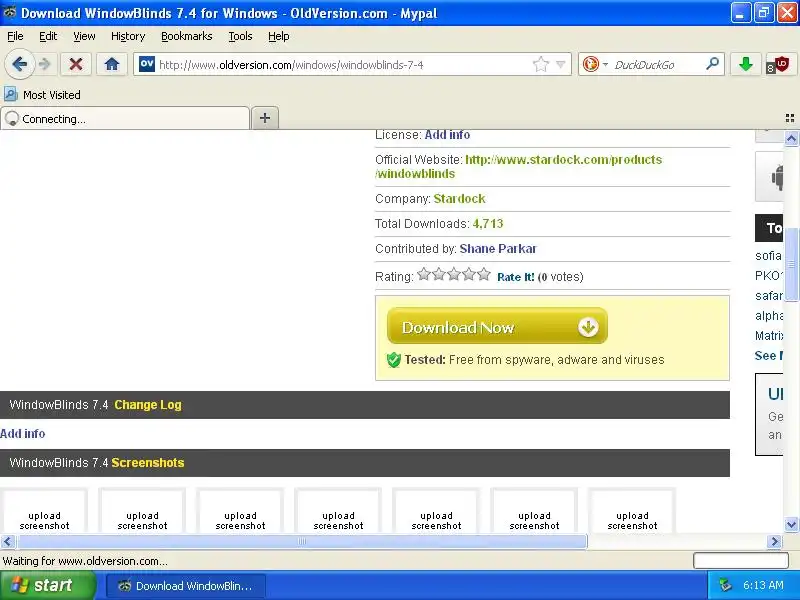The image size is (800, 600).
Task: Open a new tab with the plus button
Action: coord(265,118)
